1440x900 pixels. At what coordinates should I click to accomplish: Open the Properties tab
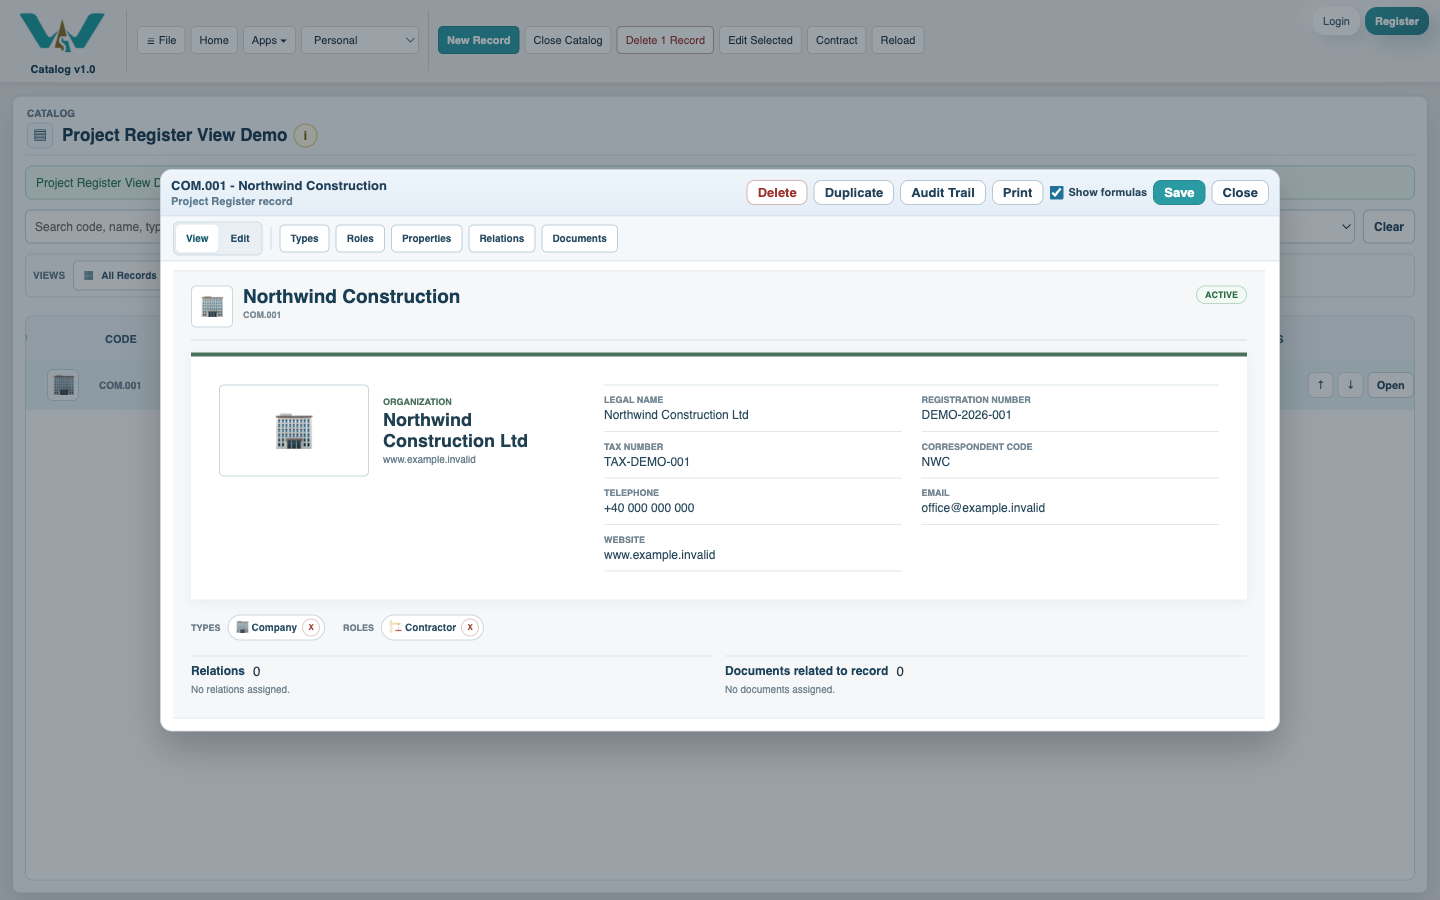pos(426,238)
